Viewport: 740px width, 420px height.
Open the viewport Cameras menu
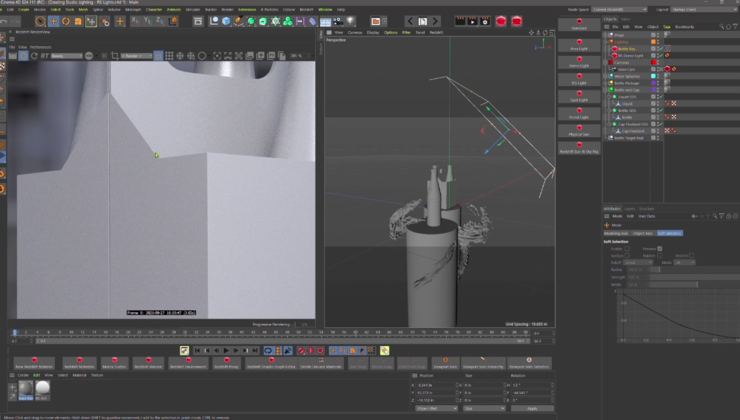point(355,33)
